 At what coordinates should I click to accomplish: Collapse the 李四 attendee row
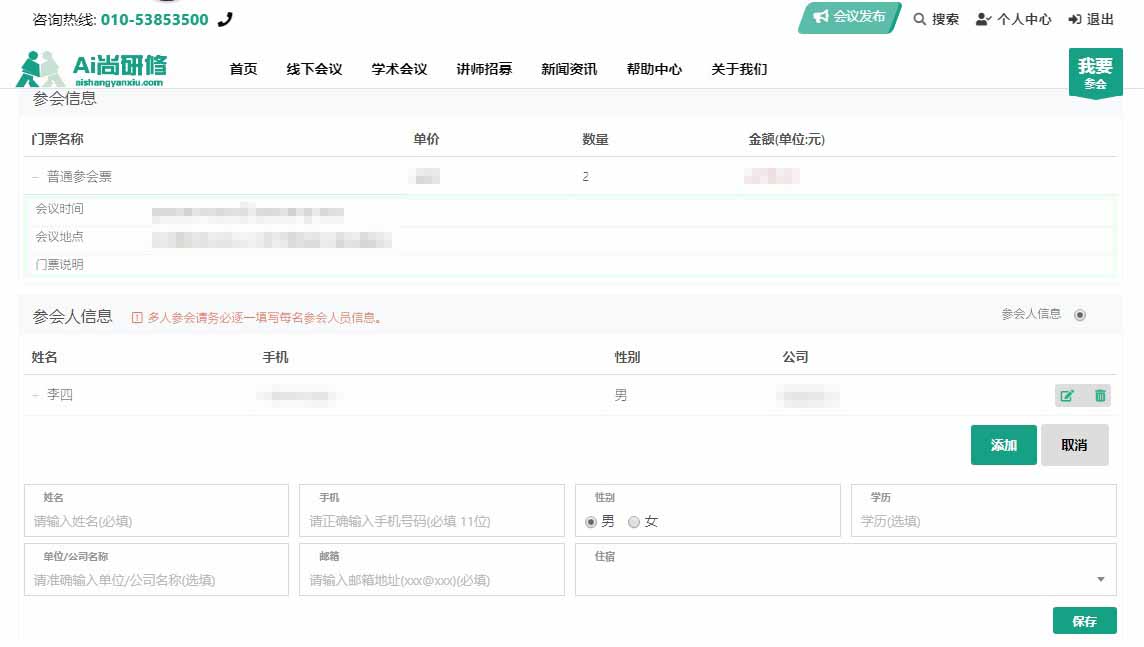point(36,395)
